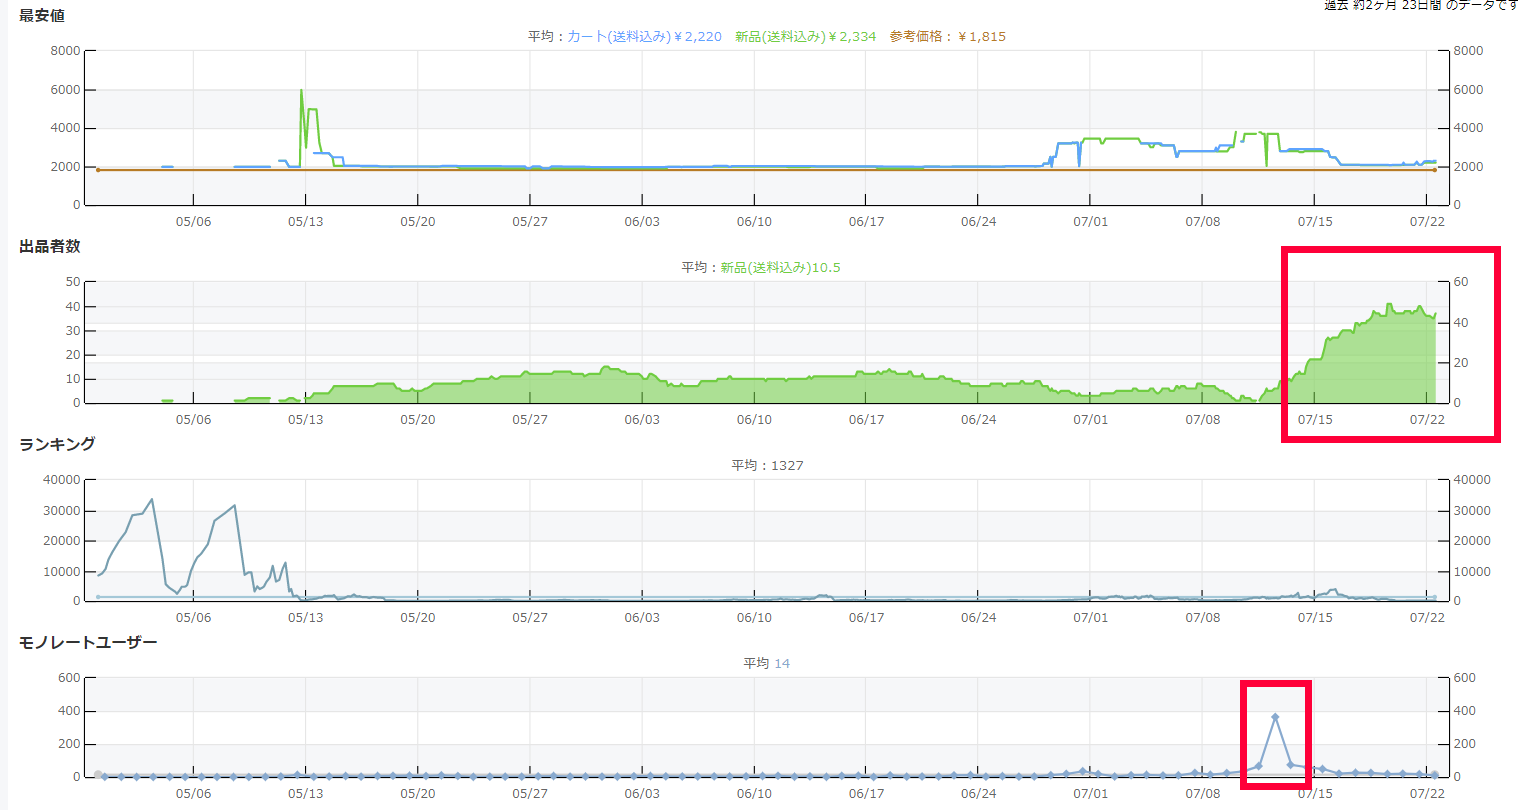The image size is (1518, 810).
Task: Click the 平均：1327 label above ranking chart
Action: point(767,465)
